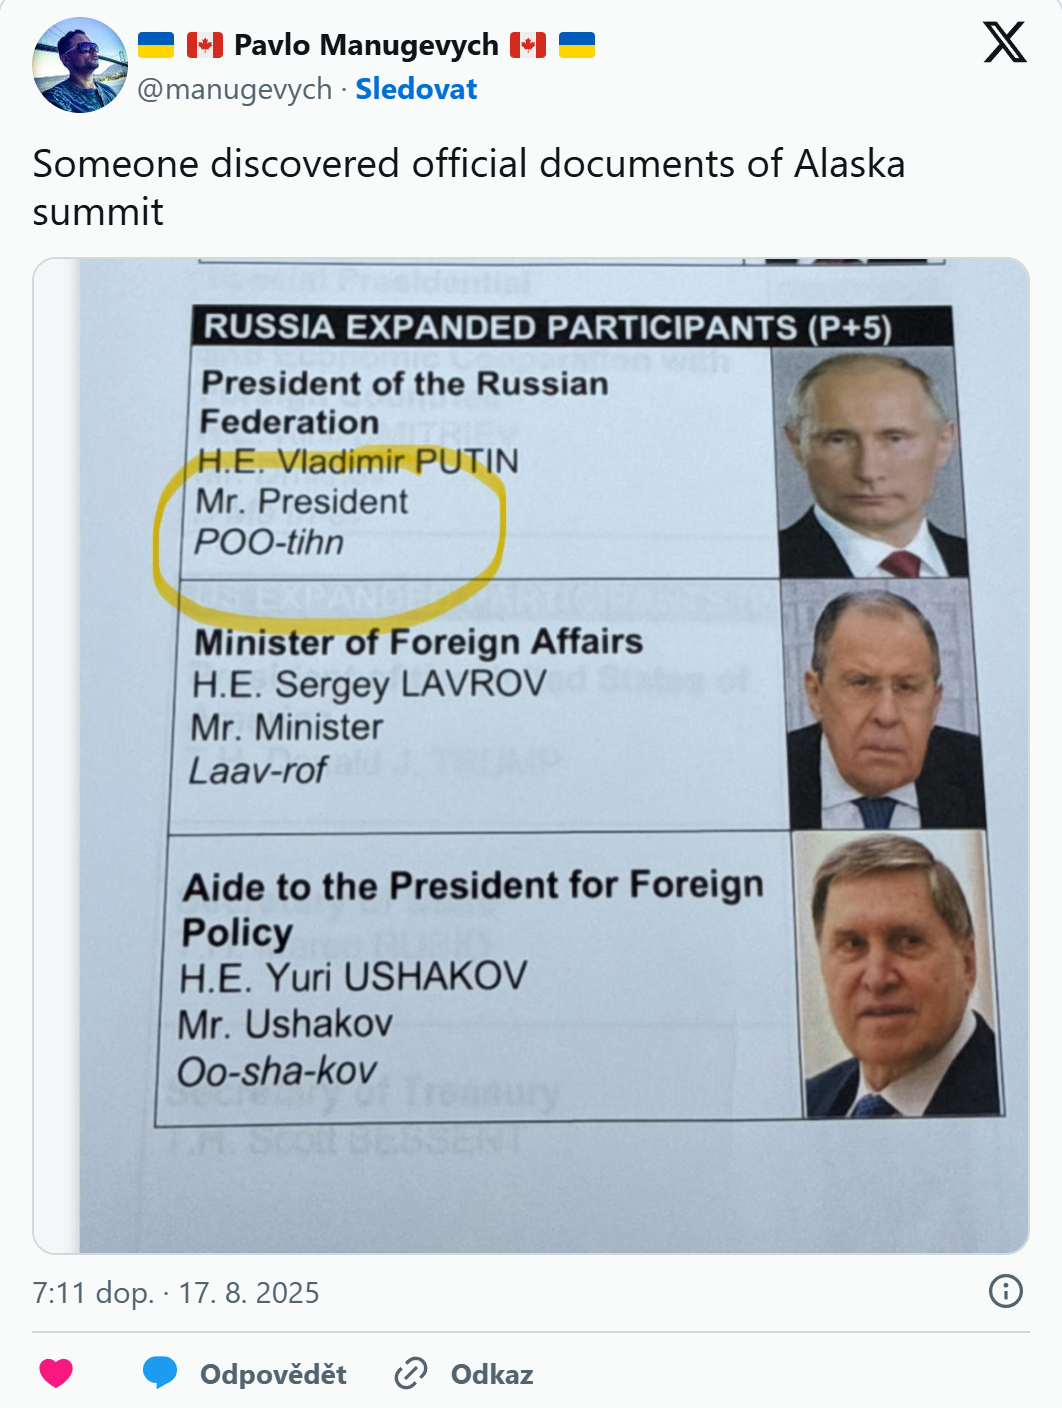
Task: Click the Canada flag after the name
Action: [x=528, y=45]
